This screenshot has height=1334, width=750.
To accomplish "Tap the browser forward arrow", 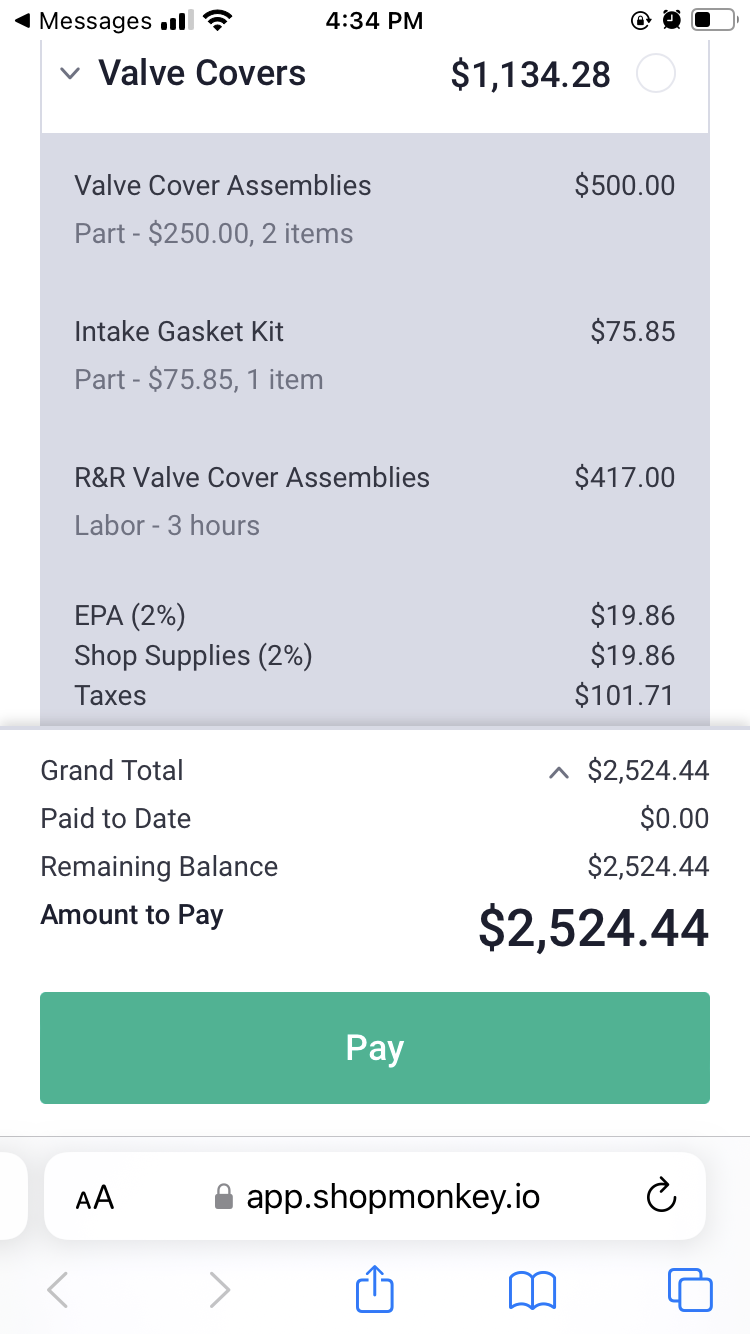I will click(x=219, y=1290).
